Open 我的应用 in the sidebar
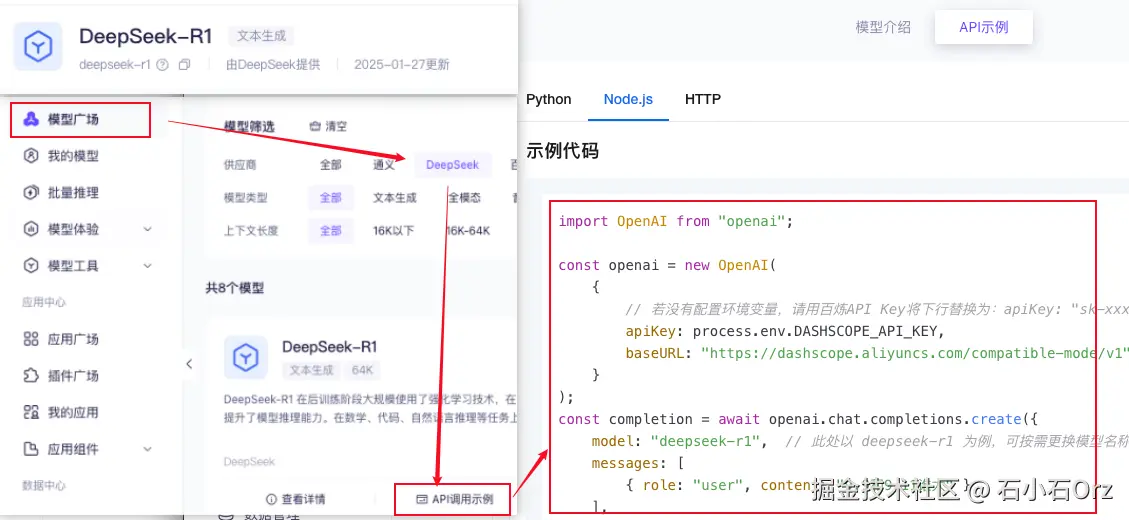 tap(73, 413)
